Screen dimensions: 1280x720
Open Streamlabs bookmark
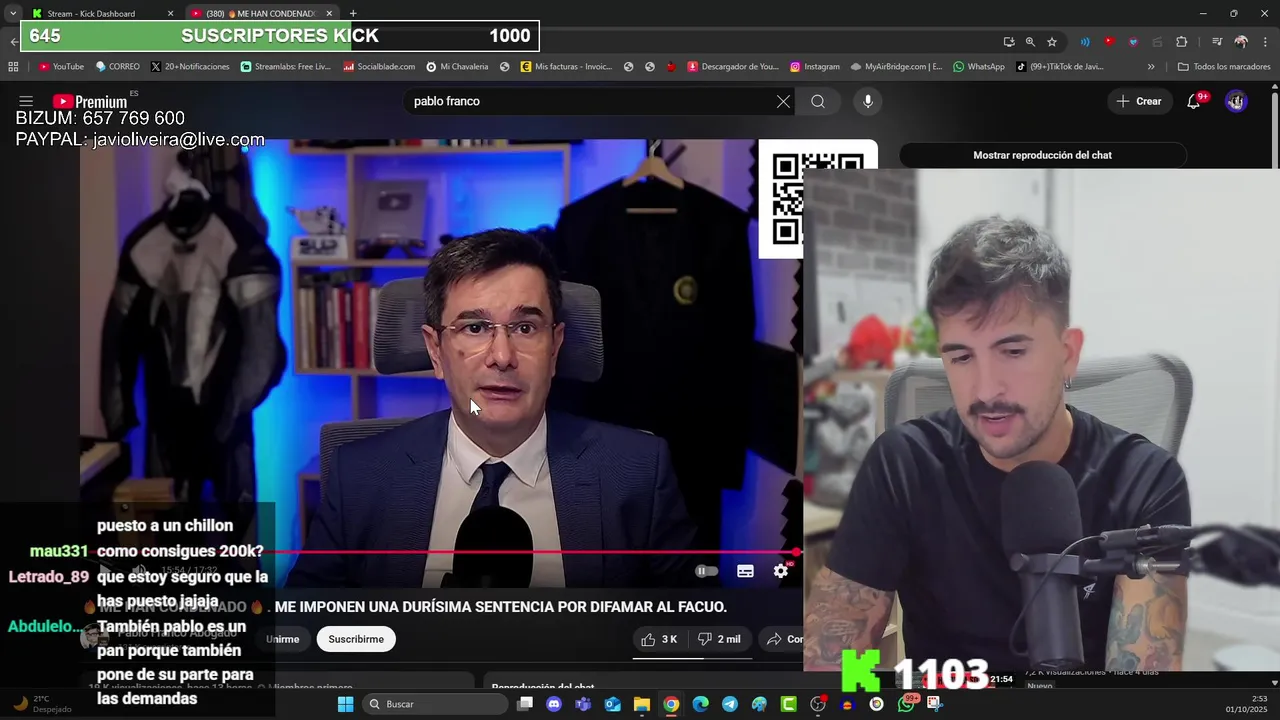(286, 67)
